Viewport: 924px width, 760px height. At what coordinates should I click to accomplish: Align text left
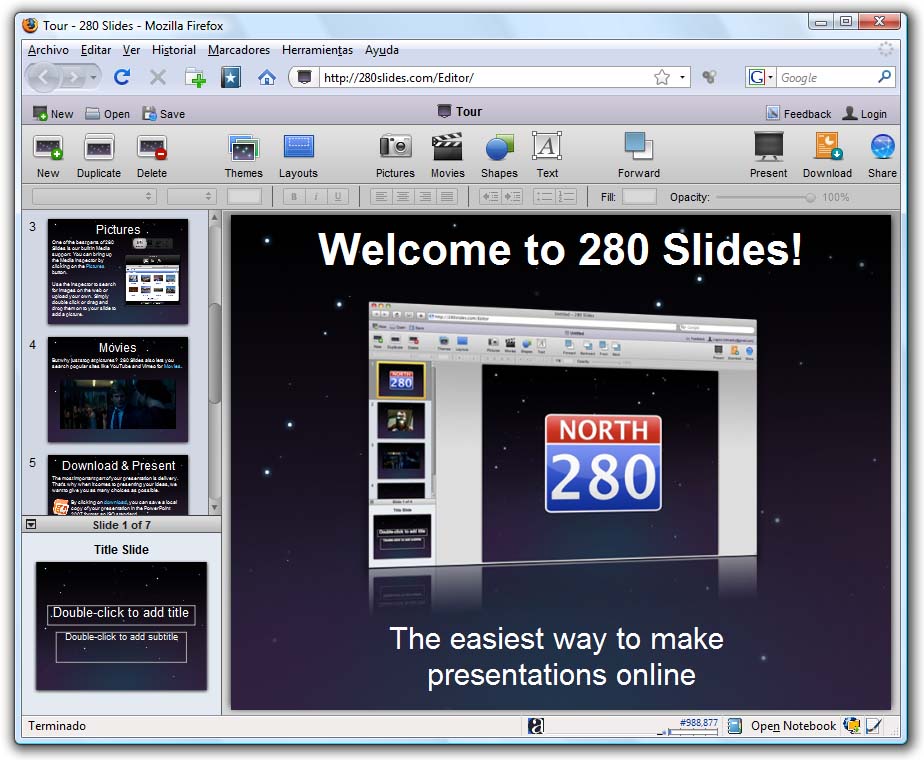[381, 197]
